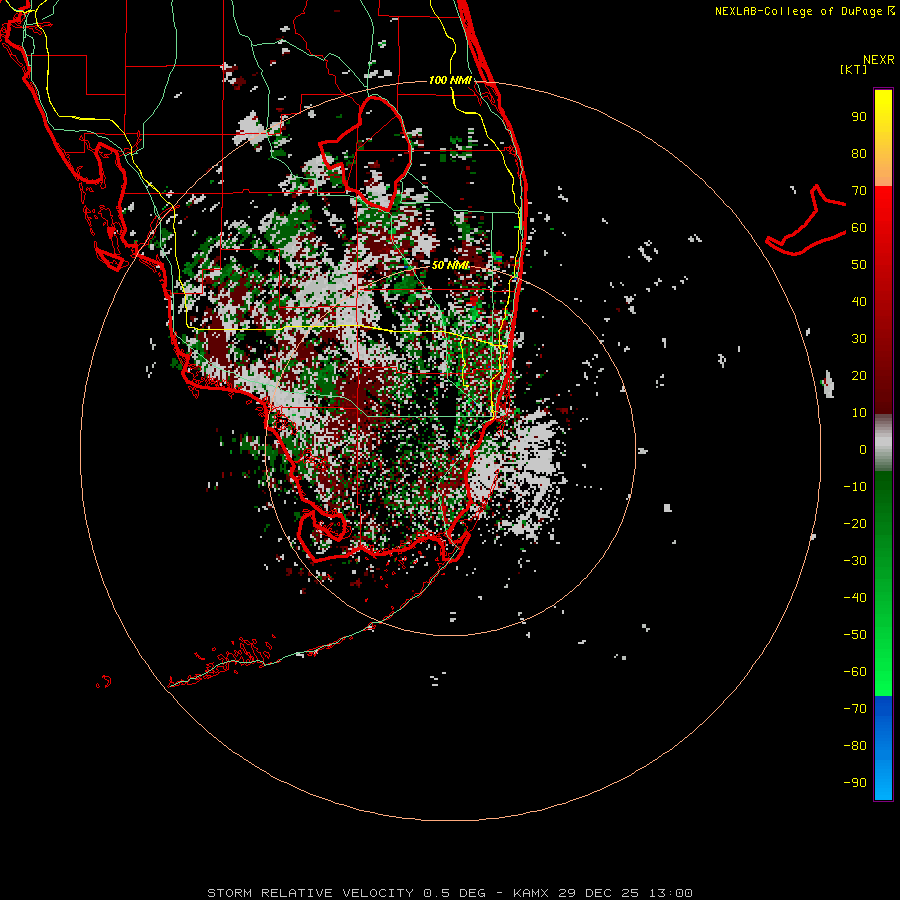
Task: Click the NEXR label above color scale
Action: pyautogui.click(x=878, y=60)
